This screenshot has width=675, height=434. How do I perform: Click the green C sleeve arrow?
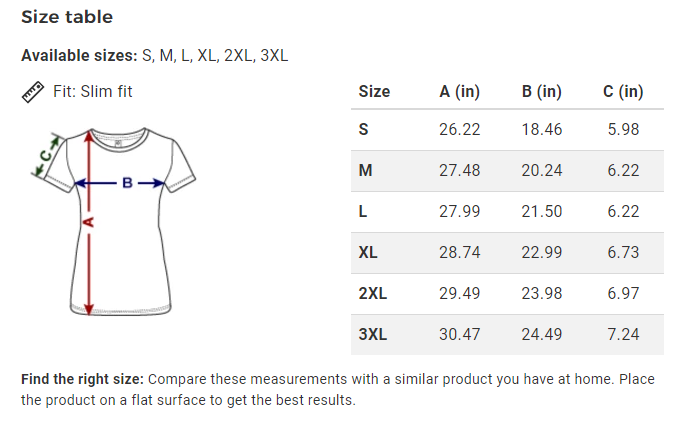(46, 156)
